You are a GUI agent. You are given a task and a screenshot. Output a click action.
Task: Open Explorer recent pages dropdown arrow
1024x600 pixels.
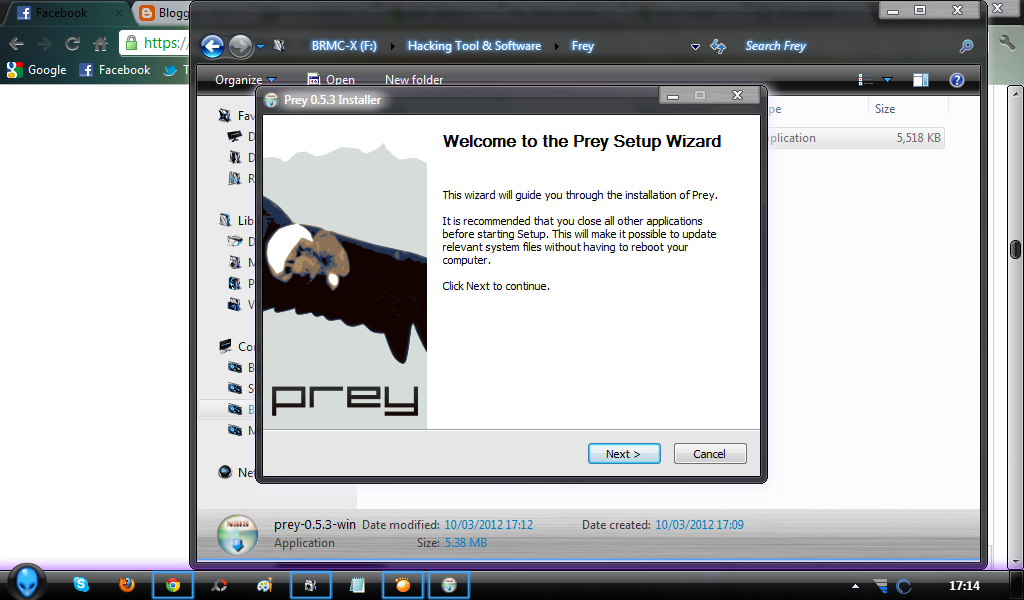[x=261, y=46]
